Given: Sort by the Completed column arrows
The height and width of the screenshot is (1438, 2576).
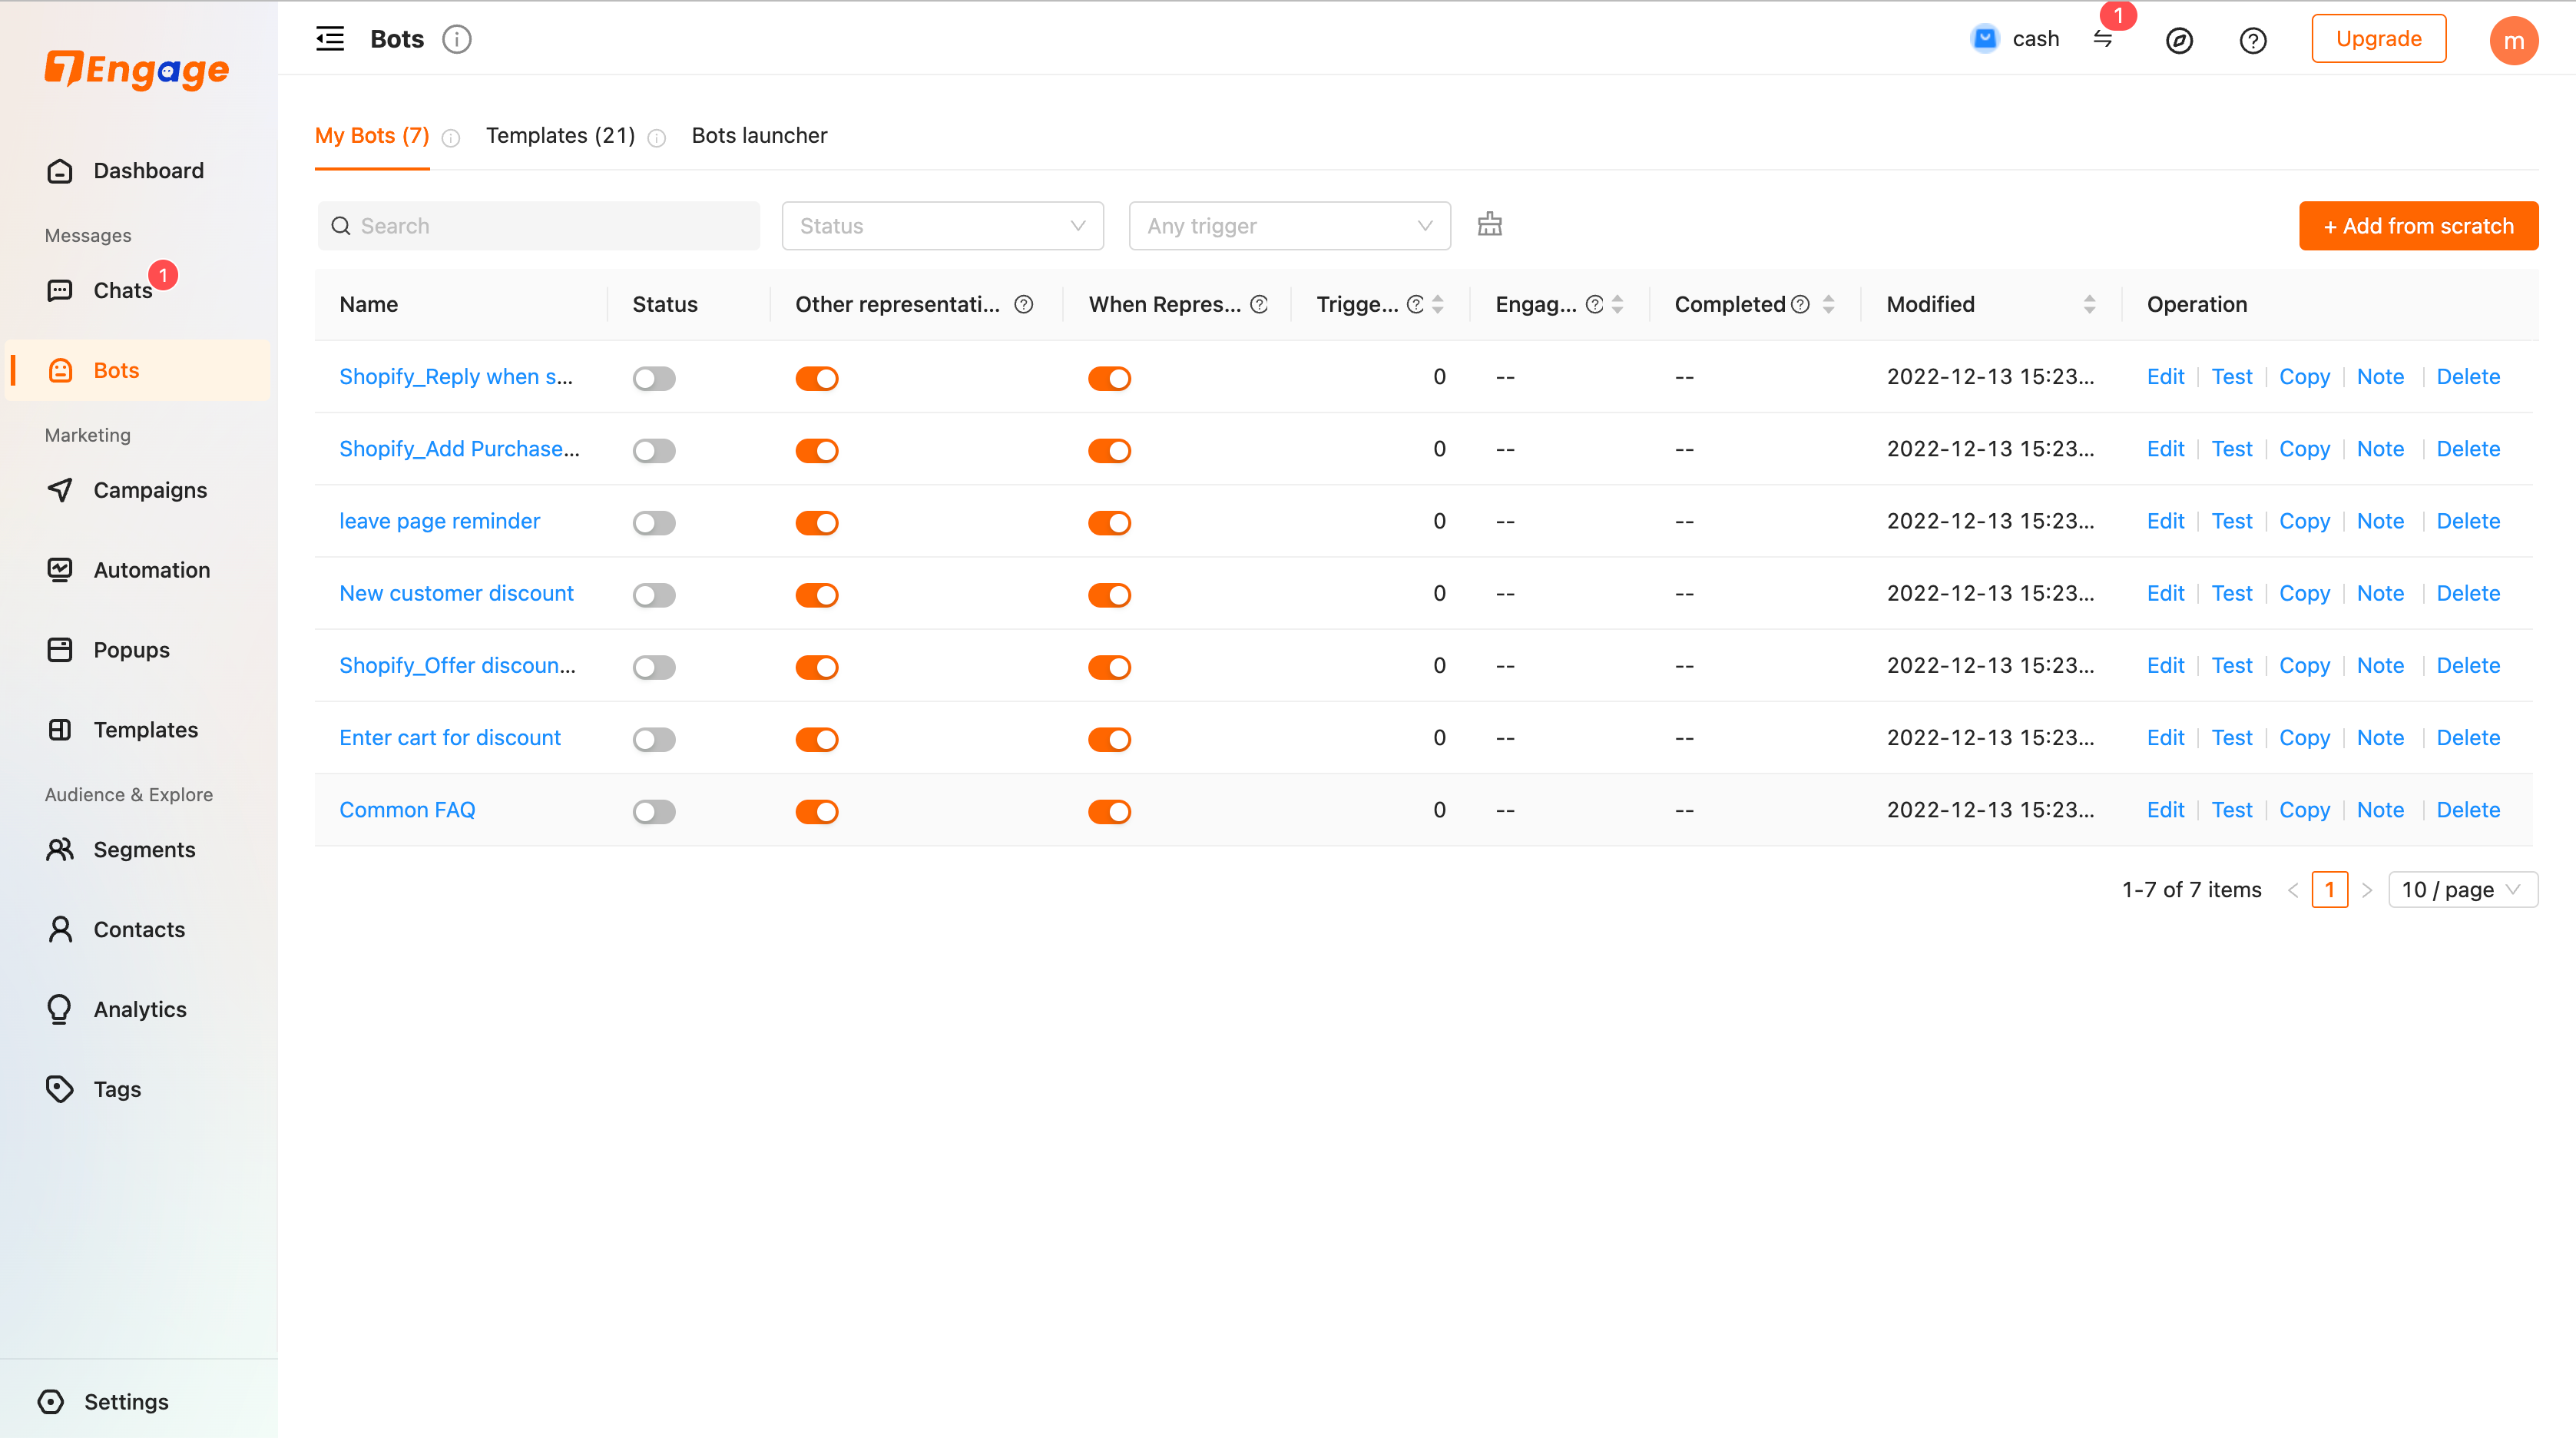Looking at the screenshot, I should [x=1828, y=304].
